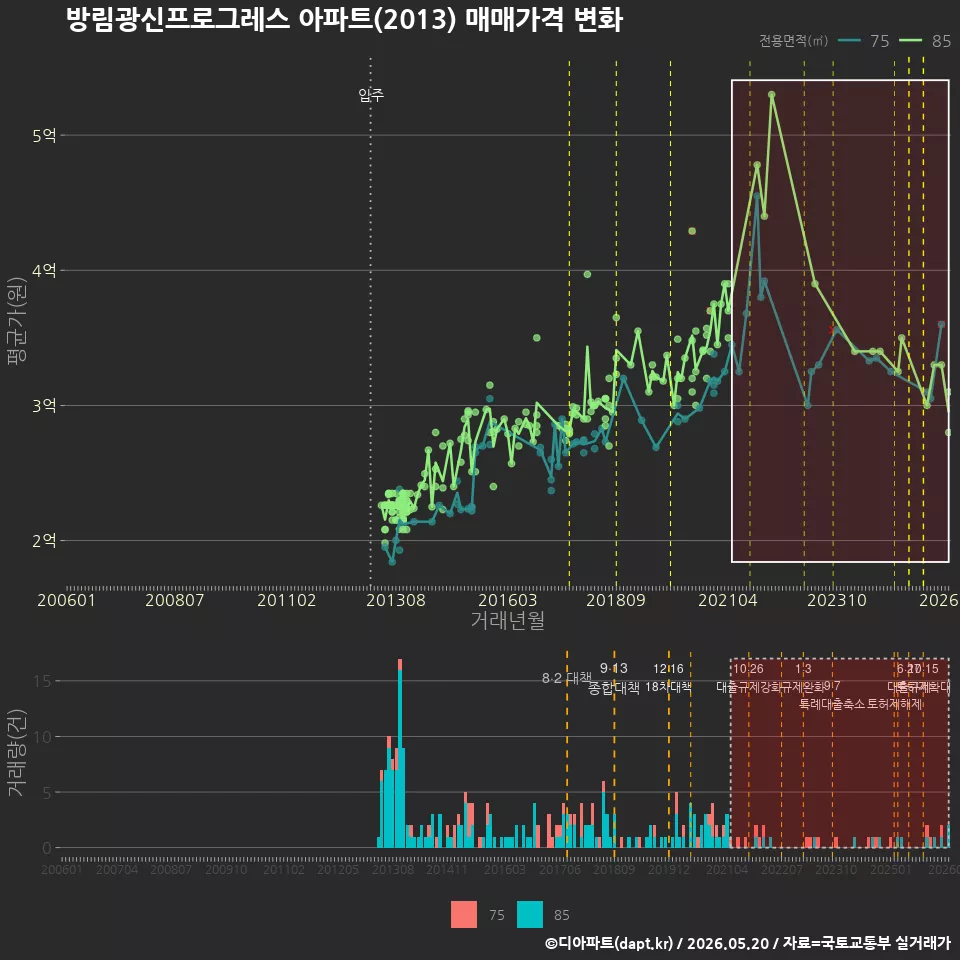Click the 202207 label on volume chart axis

pos(782,869)
